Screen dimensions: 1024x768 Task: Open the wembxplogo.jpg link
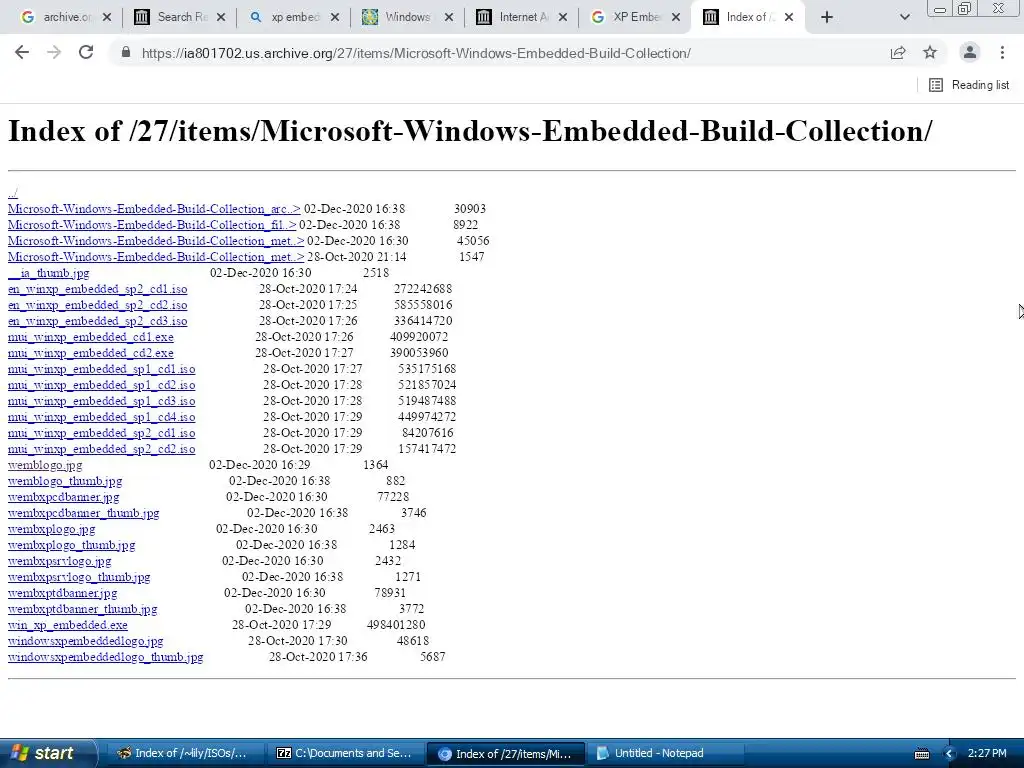52,529
